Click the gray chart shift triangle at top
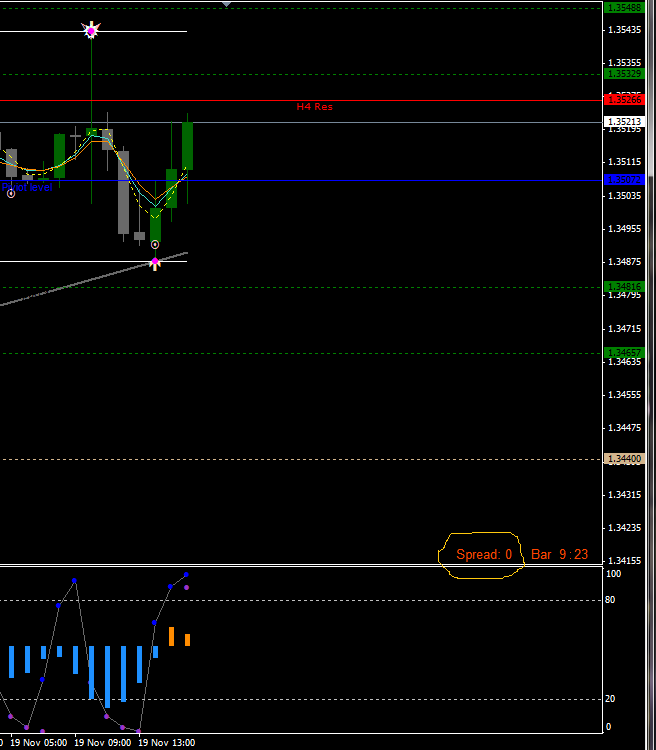This screenshot has height=750, width=656. tap(226, 4)
